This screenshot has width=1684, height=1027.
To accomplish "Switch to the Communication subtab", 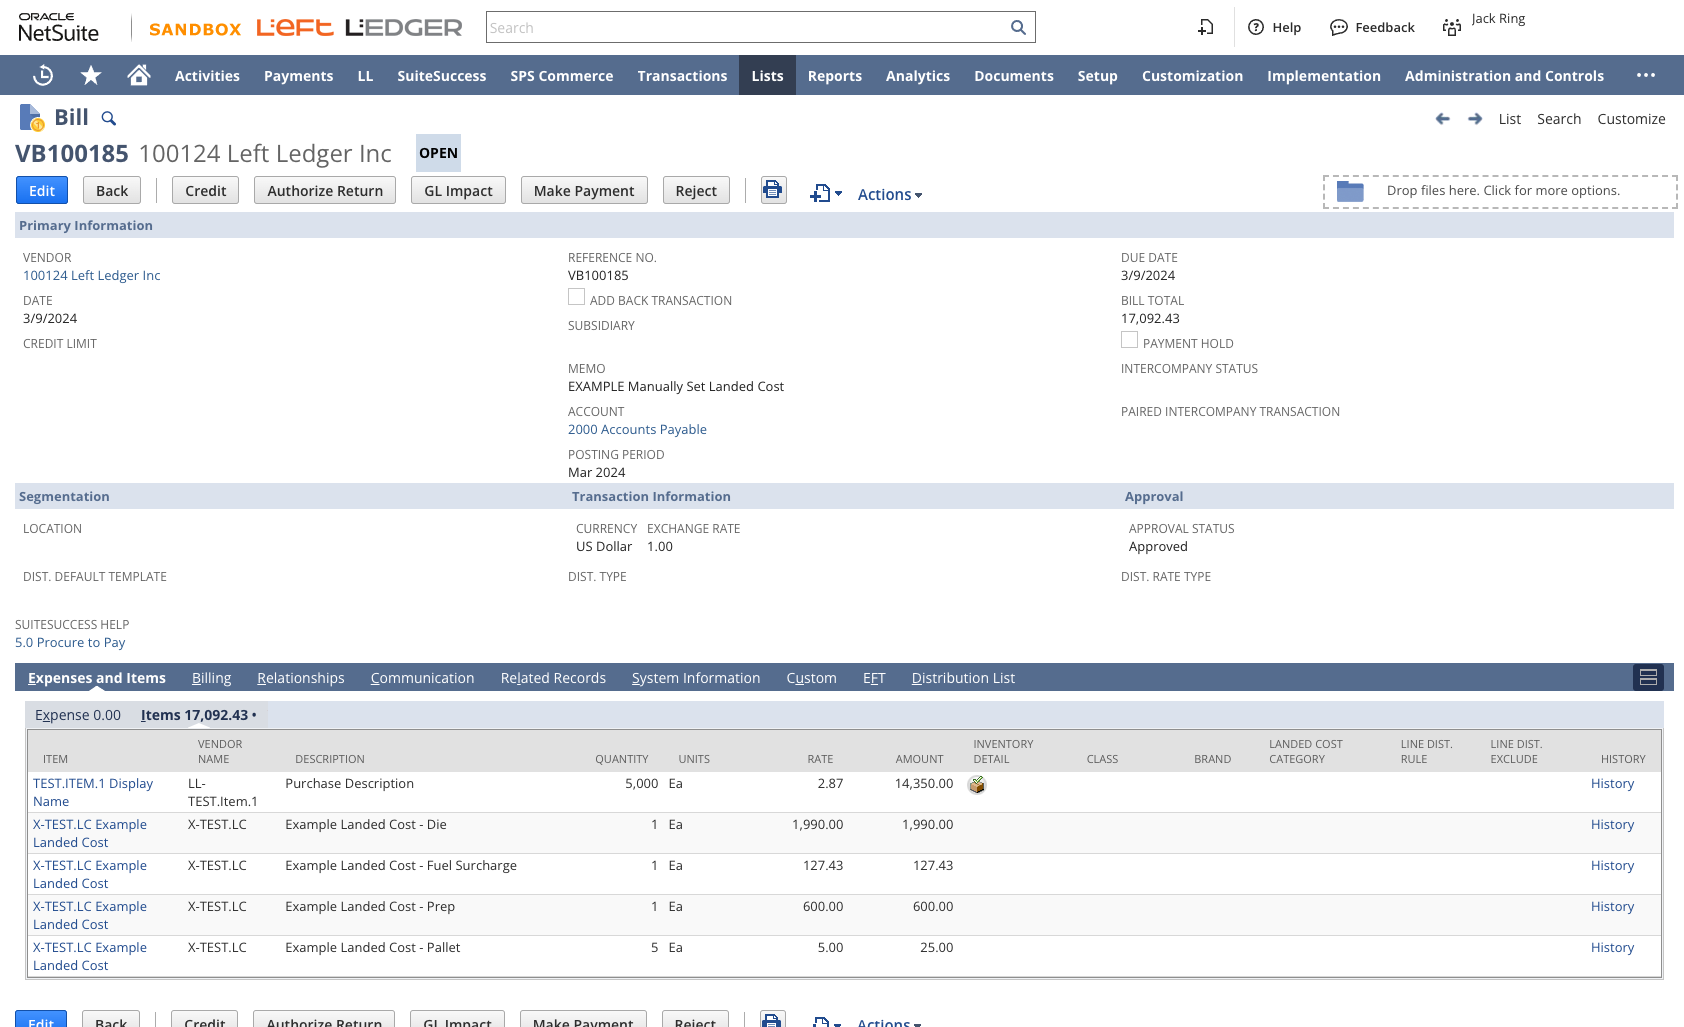I will [422, 677].
